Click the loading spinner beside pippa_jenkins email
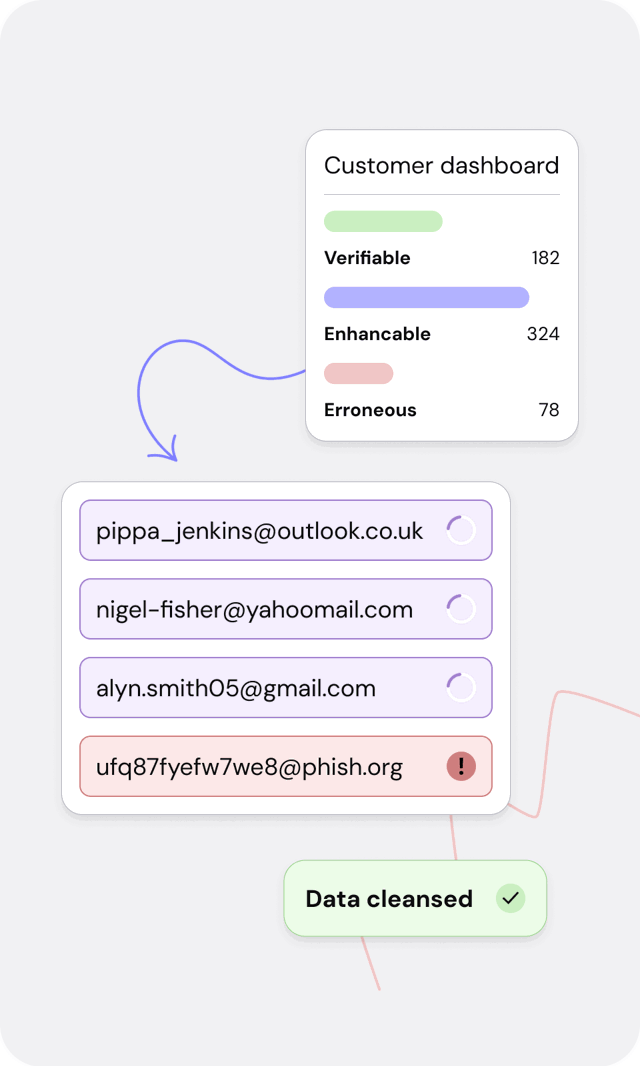640x1066 pixels. [460, 530]
